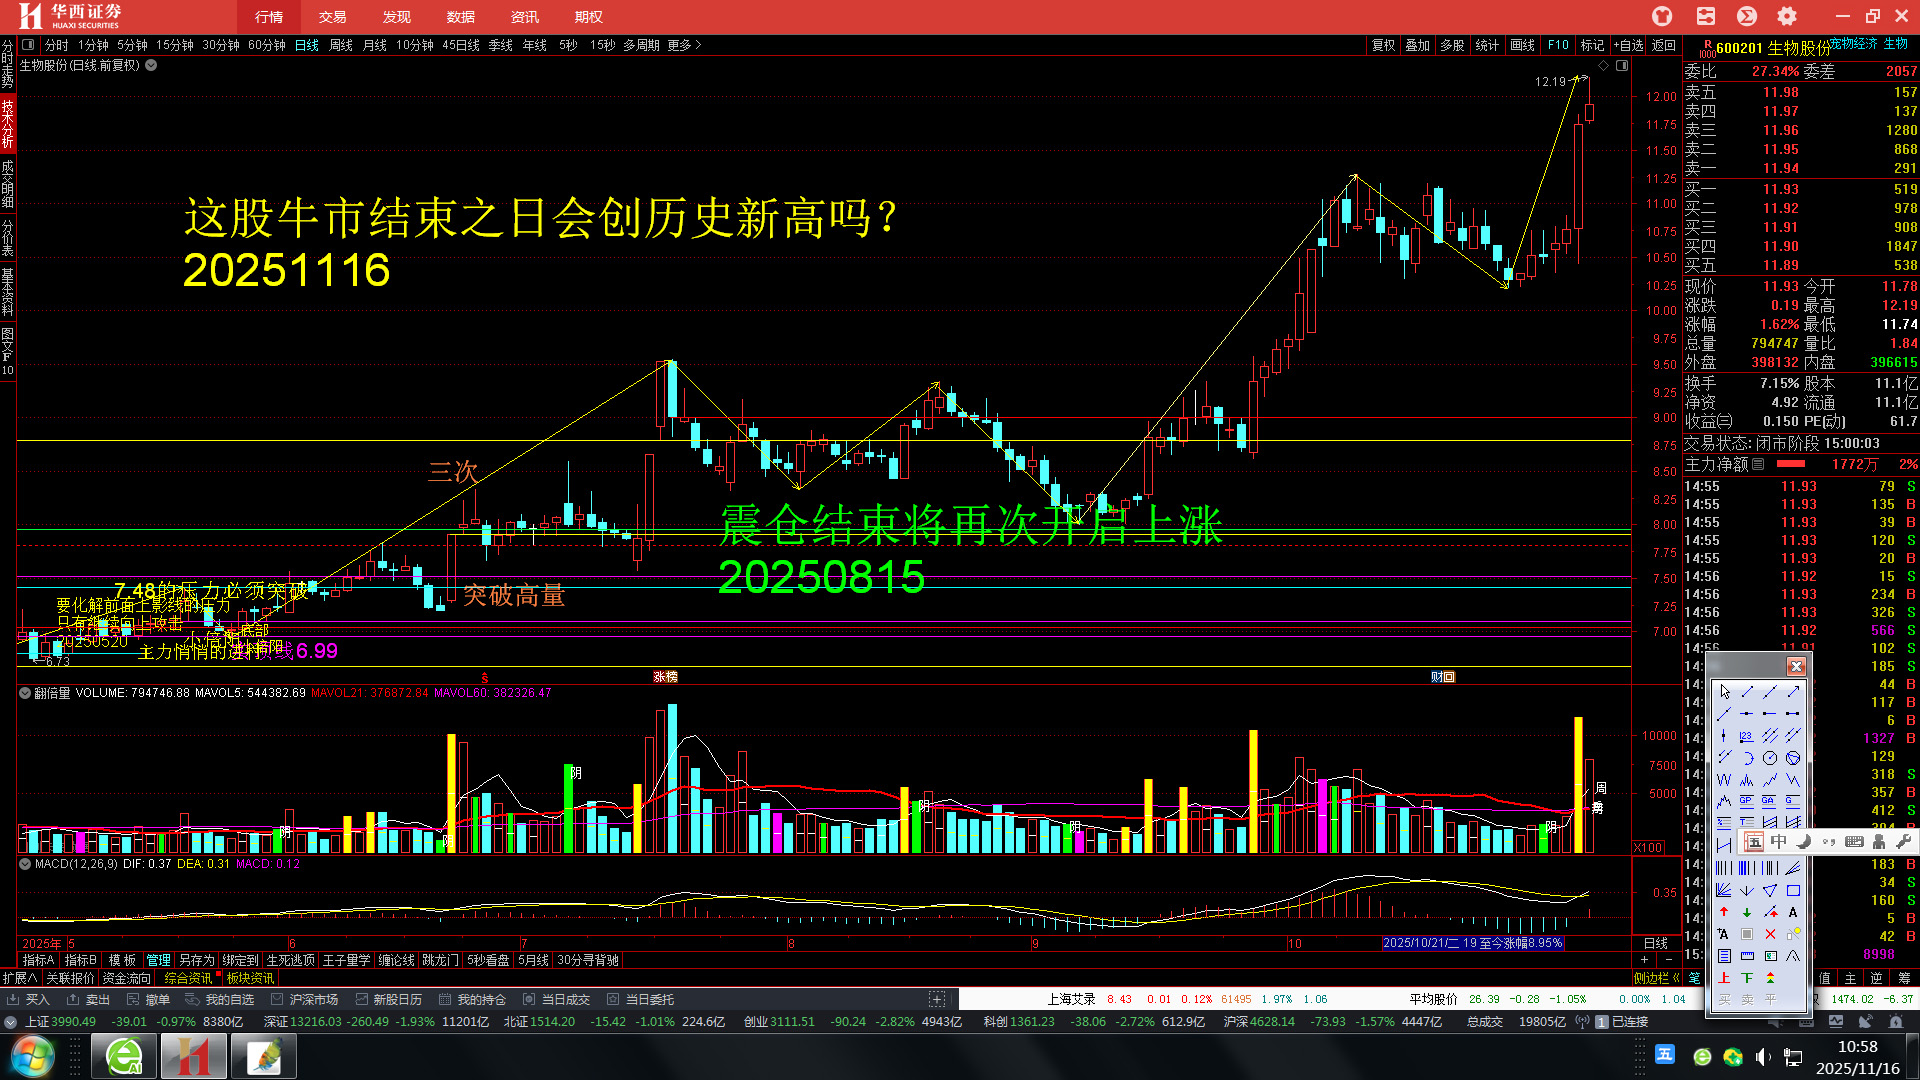Open the 360 browser taskbar icon

(x=124, y=1057)
